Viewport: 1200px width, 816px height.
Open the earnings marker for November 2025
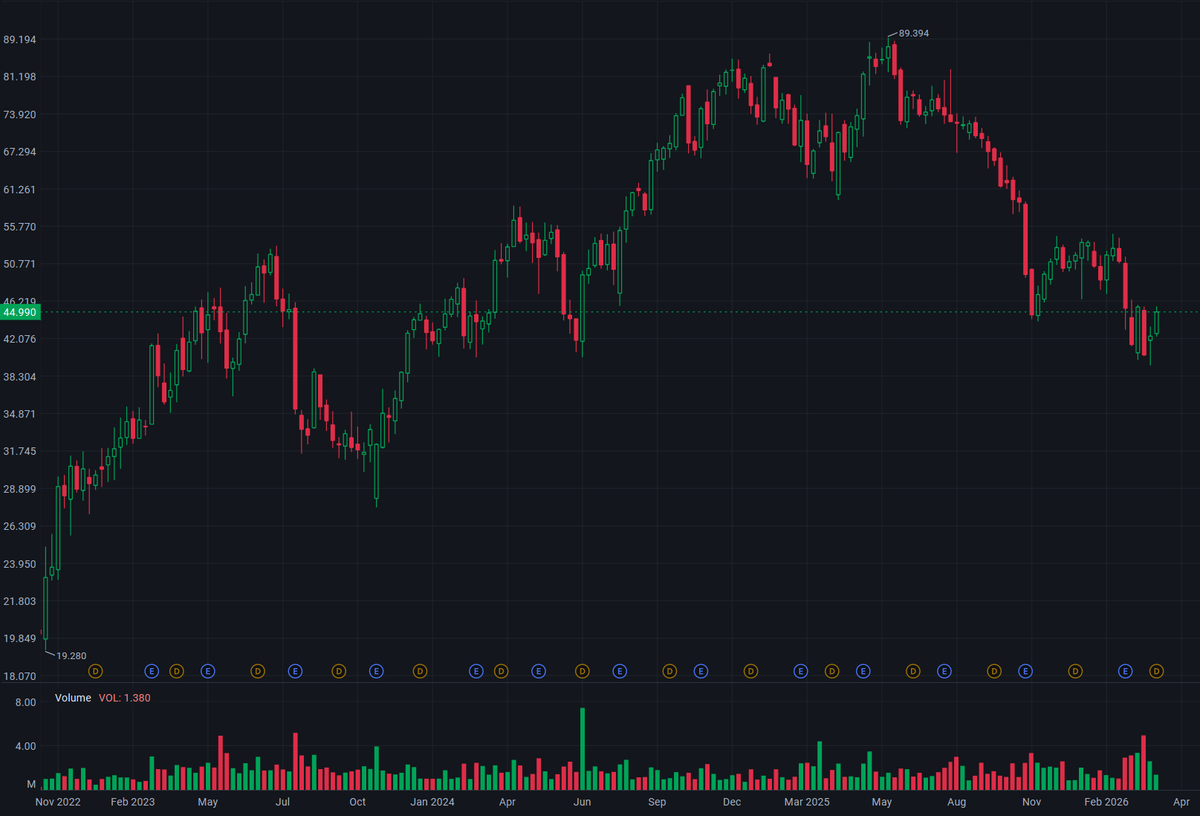[1025, 670]
